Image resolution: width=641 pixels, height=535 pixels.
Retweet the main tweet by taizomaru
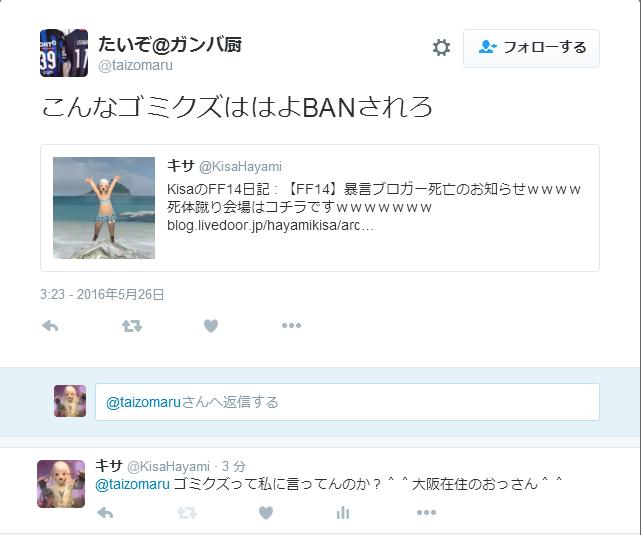132,326
